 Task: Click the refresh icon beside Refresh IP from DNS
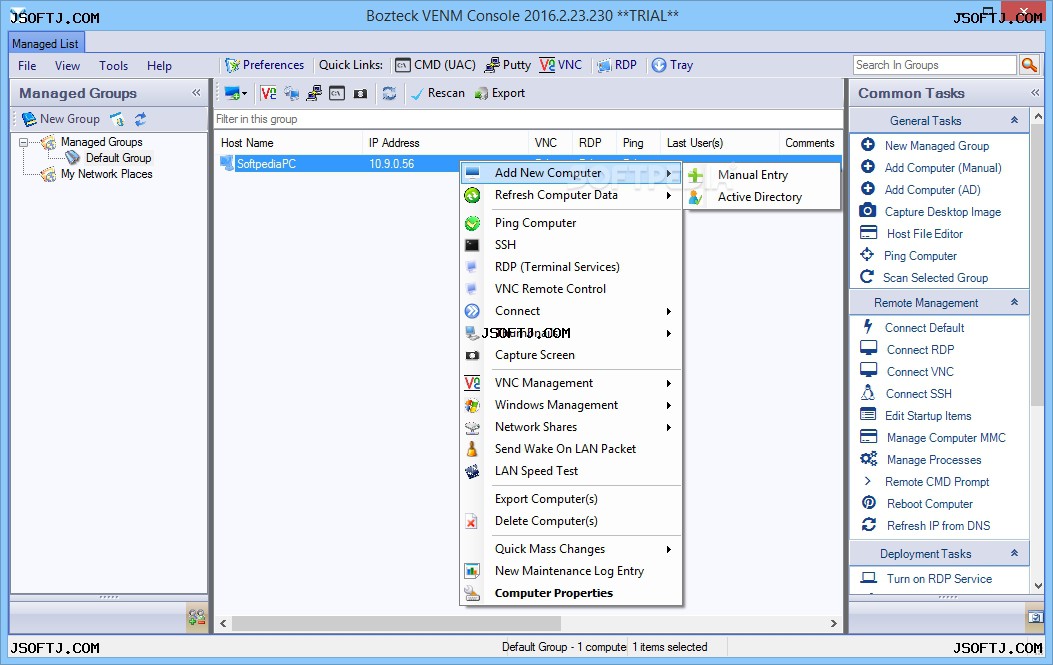[x=868, y=525]
